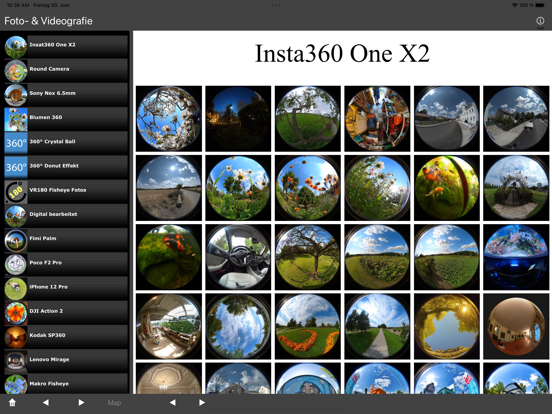Open the aquarium coral reef fisheye photo
552x414 pixels.
[x=516, y=257]
